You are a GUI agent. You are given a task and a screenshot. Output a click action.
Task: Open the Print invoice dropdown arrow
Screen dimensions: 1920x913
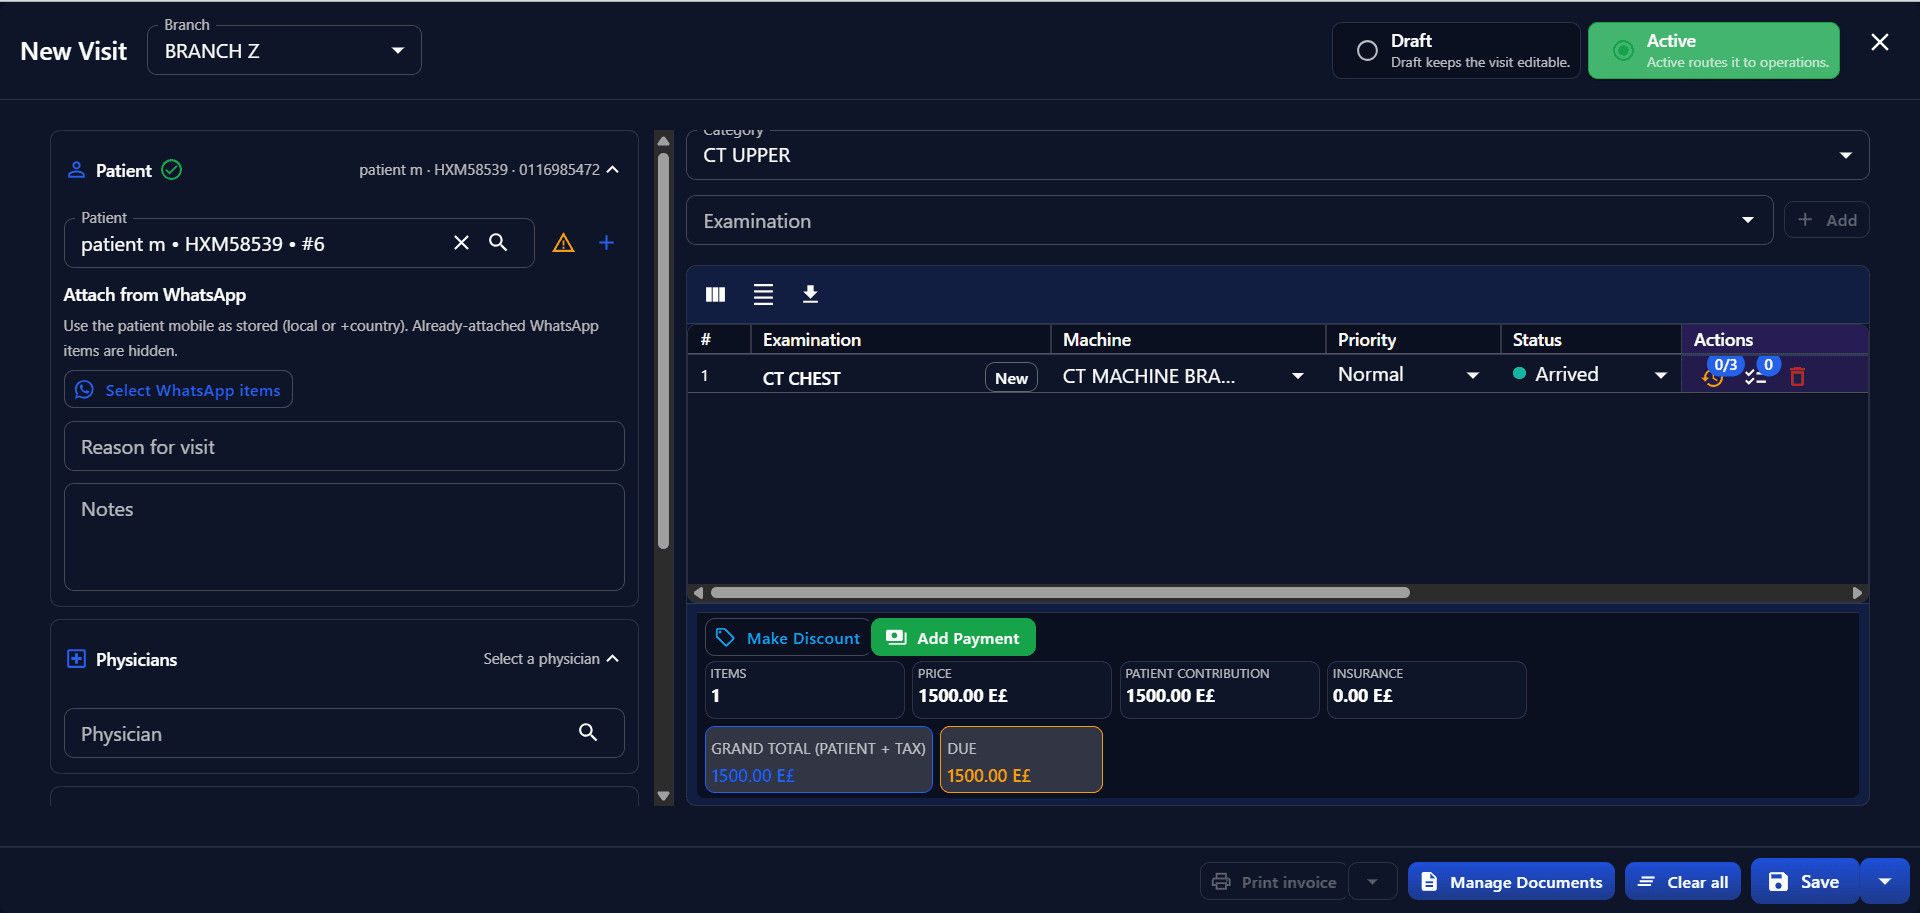point(1372,882)
